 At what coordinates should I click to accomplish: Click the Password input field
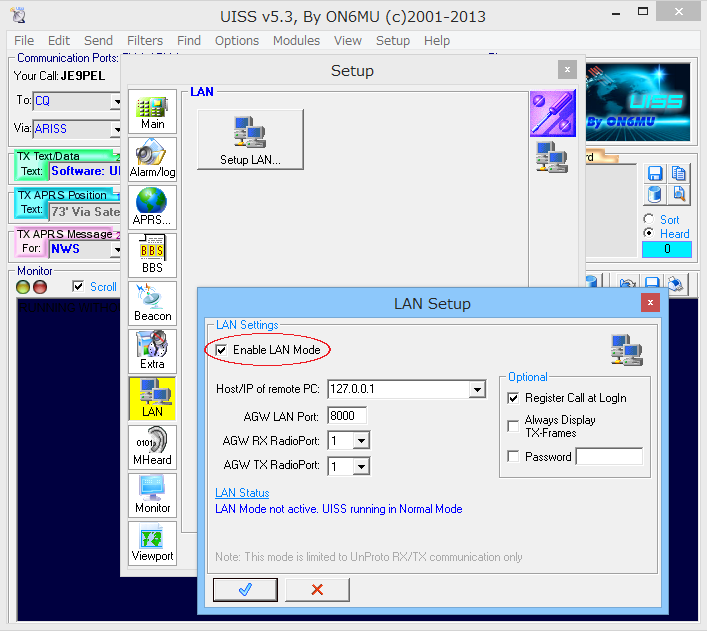point(609,456)
